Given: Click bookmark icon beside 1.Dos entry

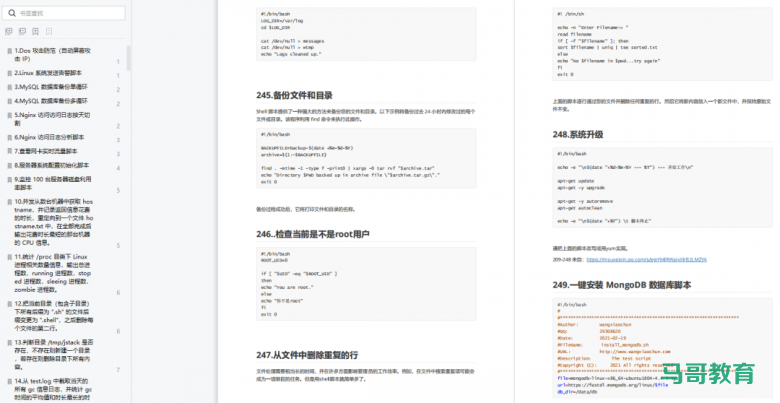Looking at the screenshot, I should pyautogui.click(x=9, y=49).
